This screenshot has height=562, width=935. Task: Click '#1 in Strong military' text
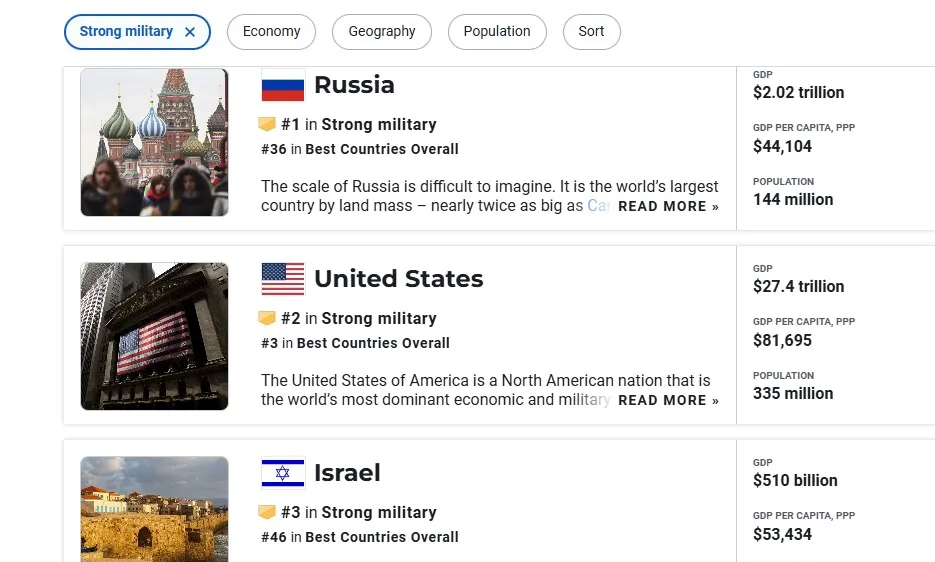359,124
